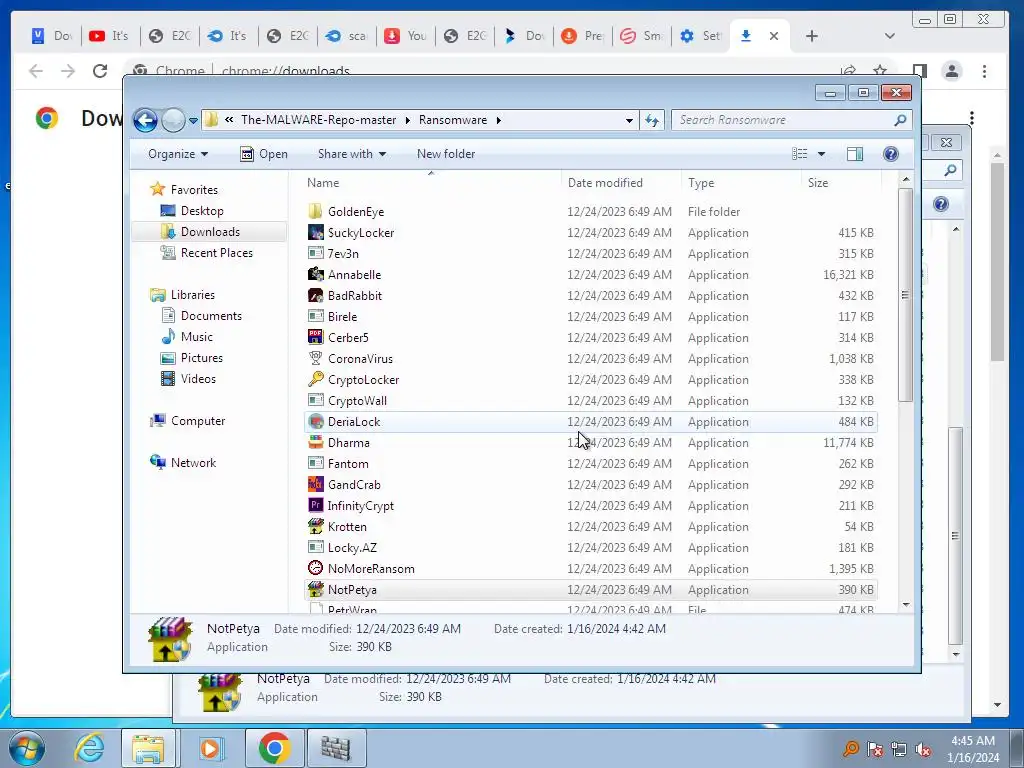The image size is (1024, 768).
Task: Select the Fantom file
Action: 348,464
